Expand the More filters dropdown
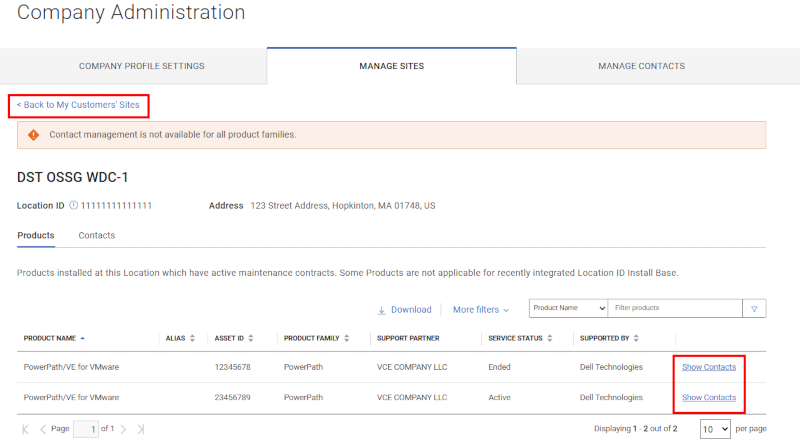The width and height of the screenshot is (800, 444). click(481, 310)
